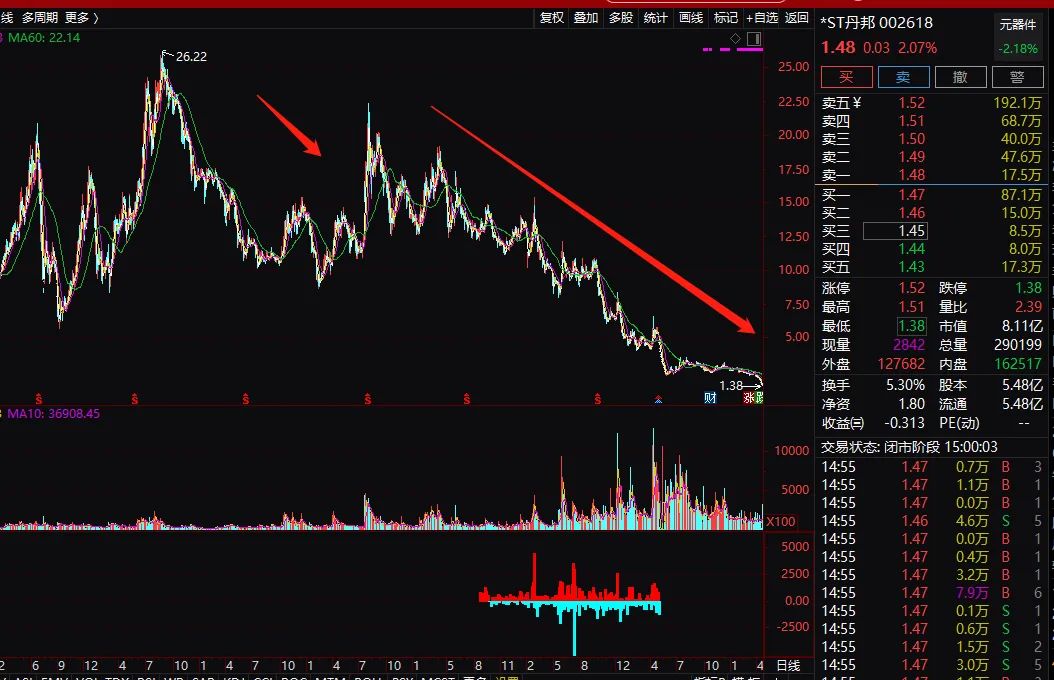Open the 日线 period selector

788,665
